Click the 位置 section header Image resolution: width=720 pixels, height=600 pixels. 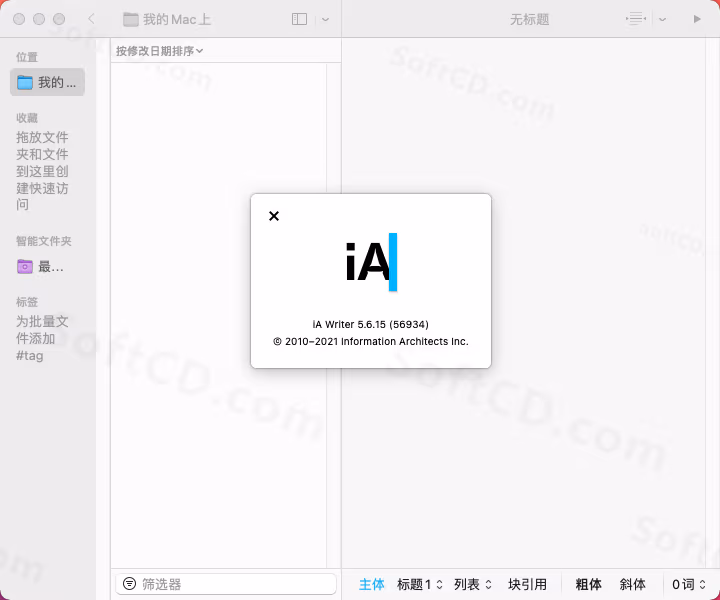(27, 57)
